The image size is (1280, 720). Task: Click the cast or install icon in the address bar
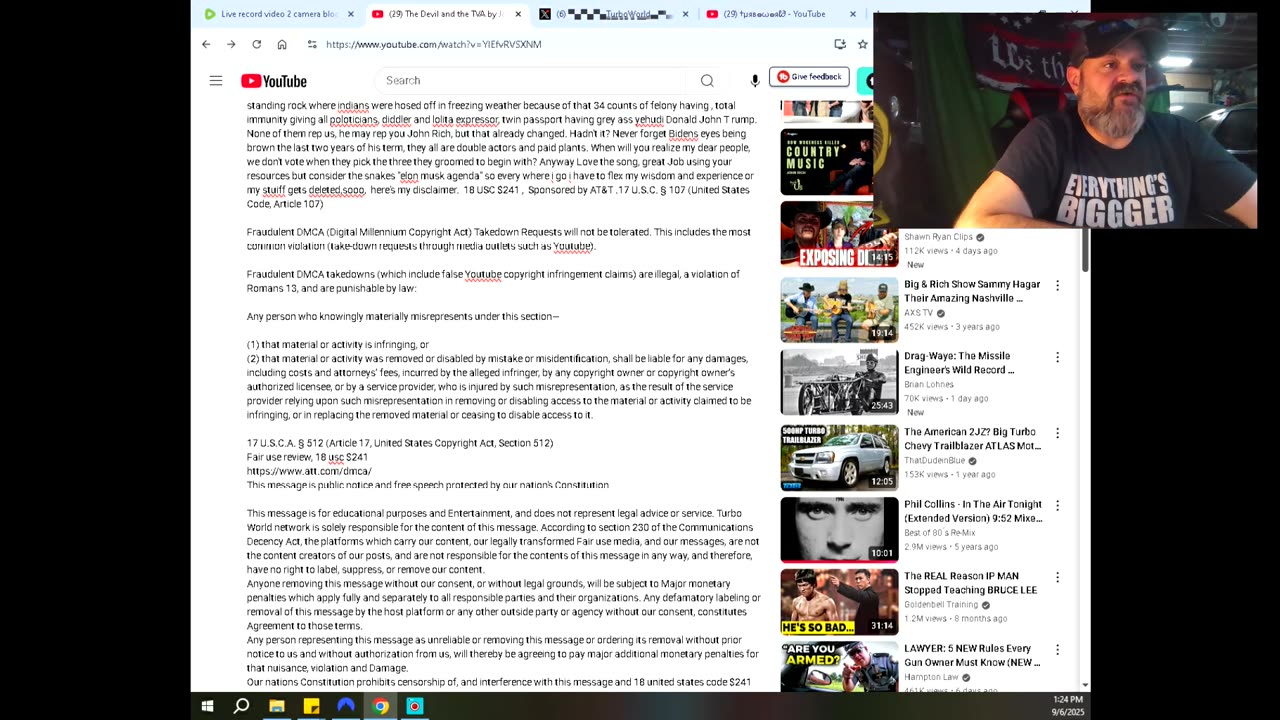(840, 44)
